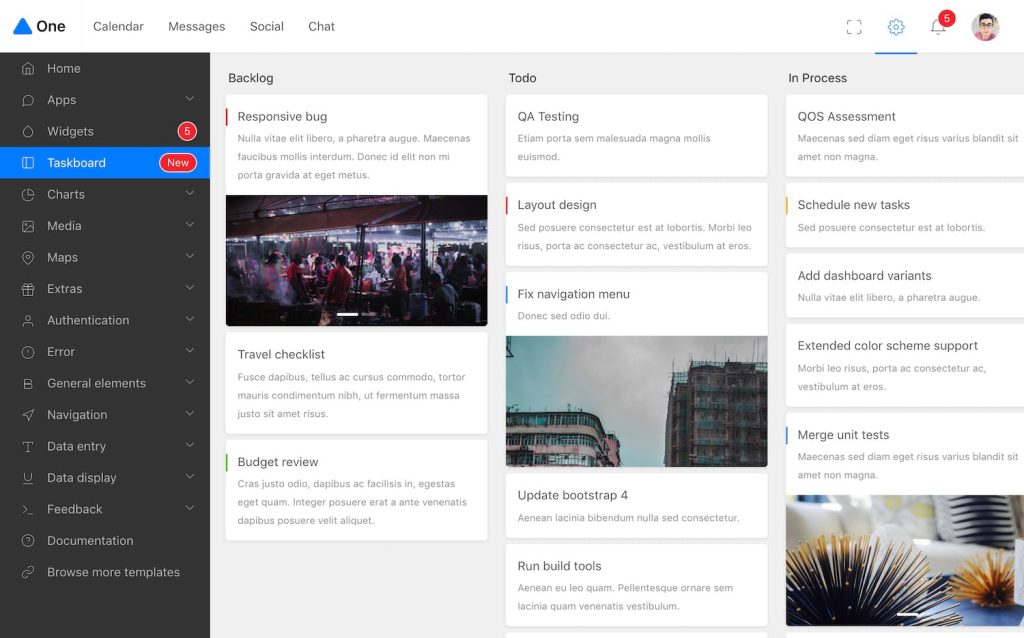Screen dimensions: 1024x638
Task: Open the settings gear in the top bar
Action: 895,27
